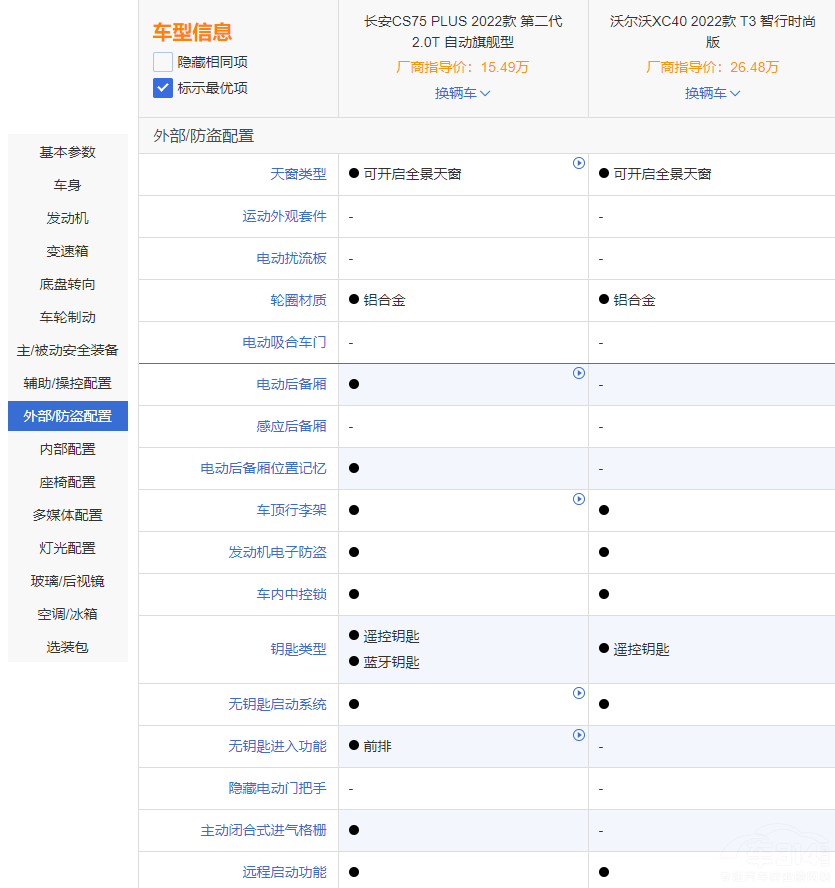Open the preview icon on 电动后备厢 row
Viewport: 835px width, 888px height.
[579, 373]
